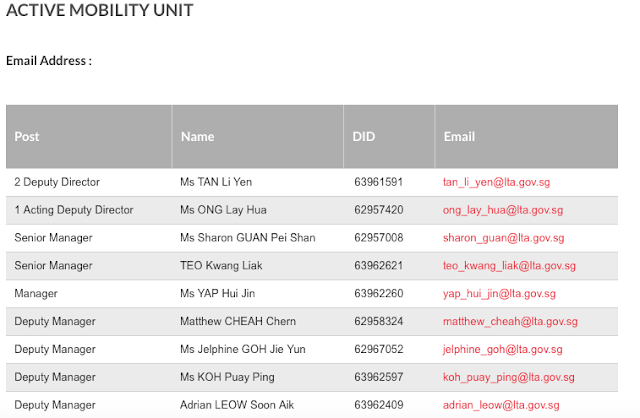Open email link tan_li_yen@lta.gov.sg
The height and width of the screenshot is (418, 640).
pyautogui.click(x=496, y=183)
